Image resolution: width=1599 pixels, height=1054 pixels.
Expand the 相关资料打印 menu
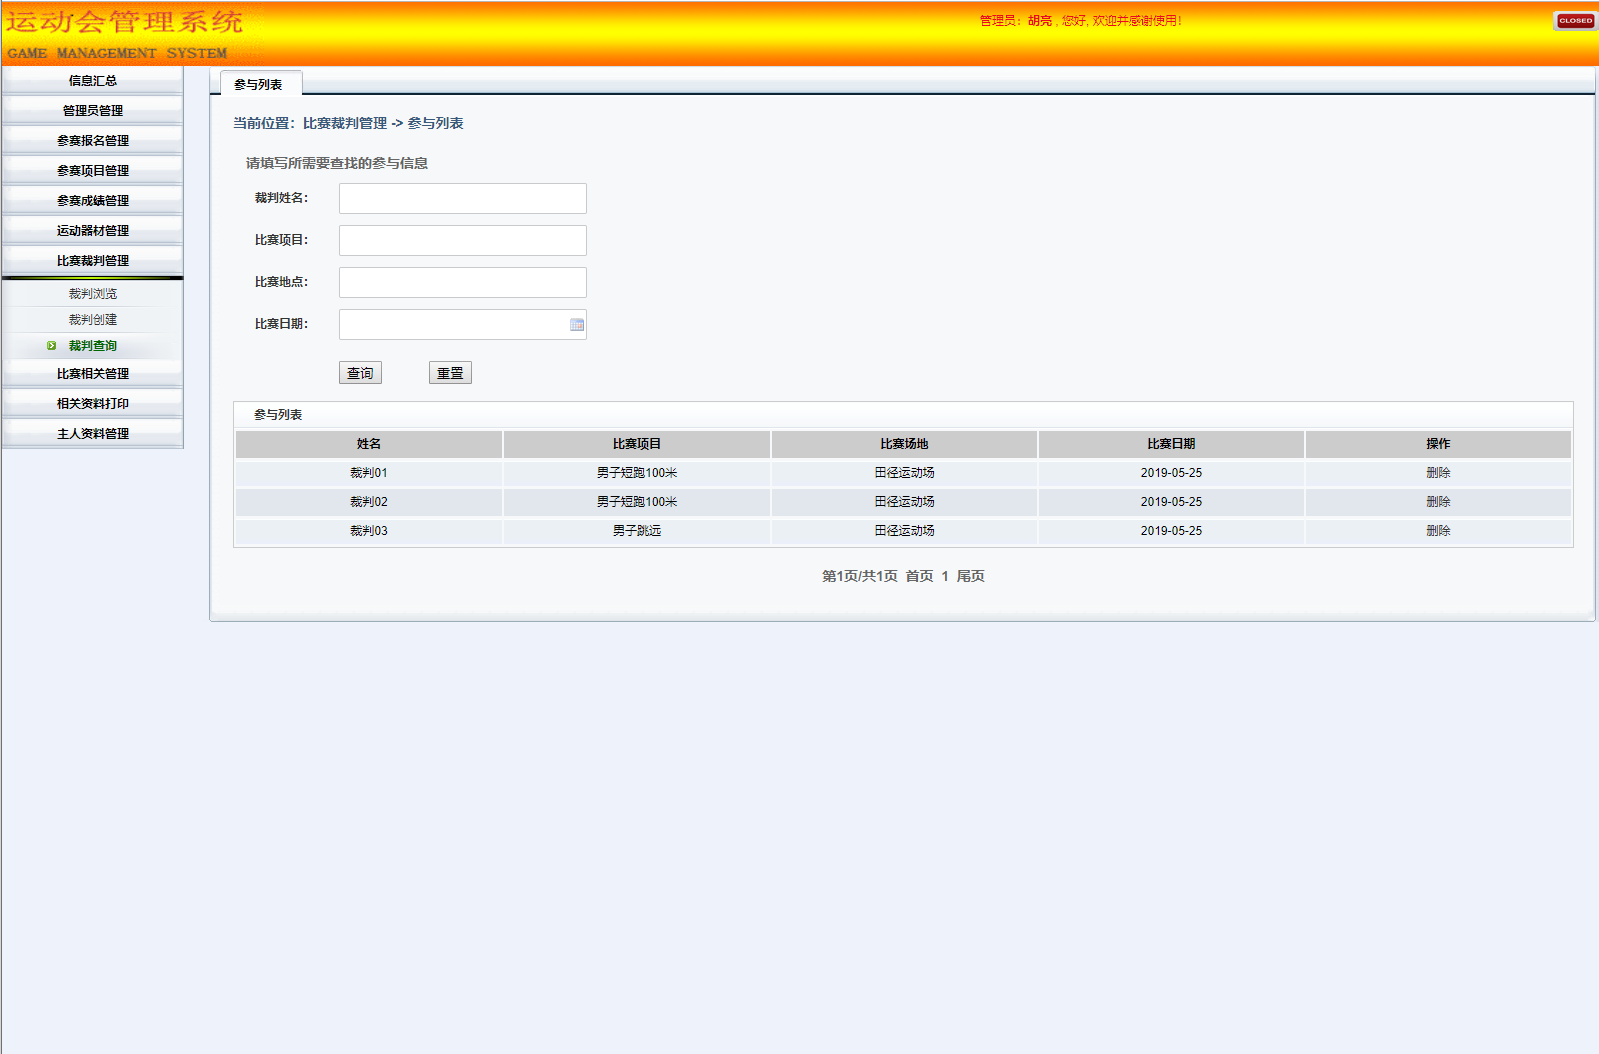[92, 404]
